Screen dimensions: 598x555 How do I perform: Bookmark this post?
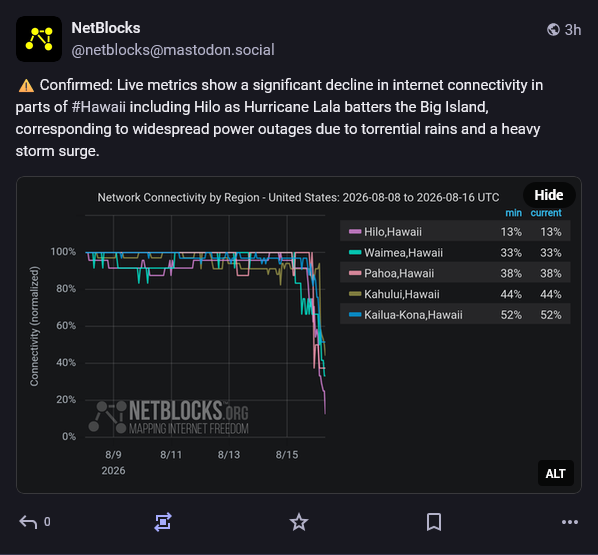pos(434,522)
